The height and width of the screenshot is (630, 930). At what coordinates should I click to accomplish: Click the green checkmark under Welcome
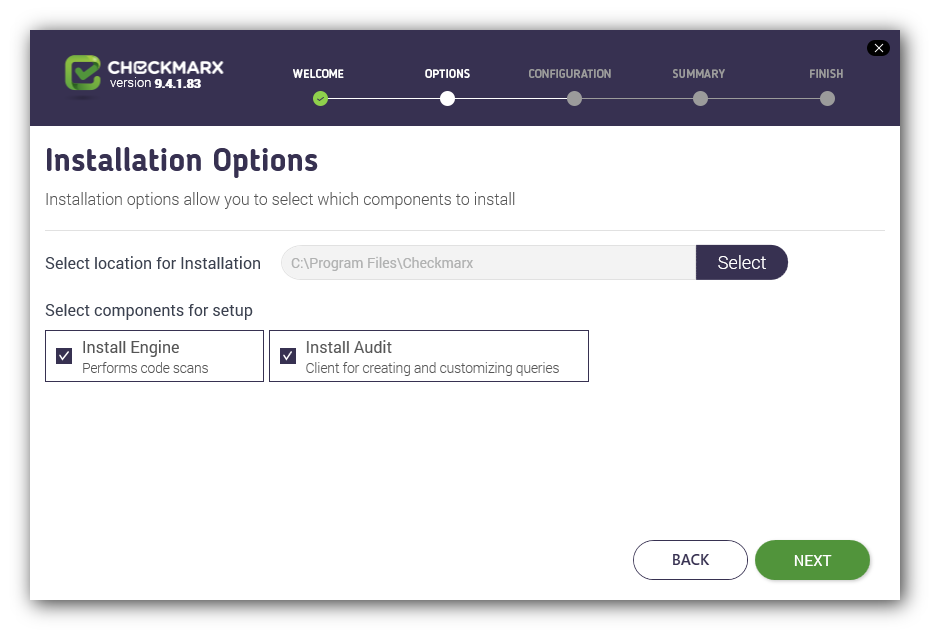point(320,98)
